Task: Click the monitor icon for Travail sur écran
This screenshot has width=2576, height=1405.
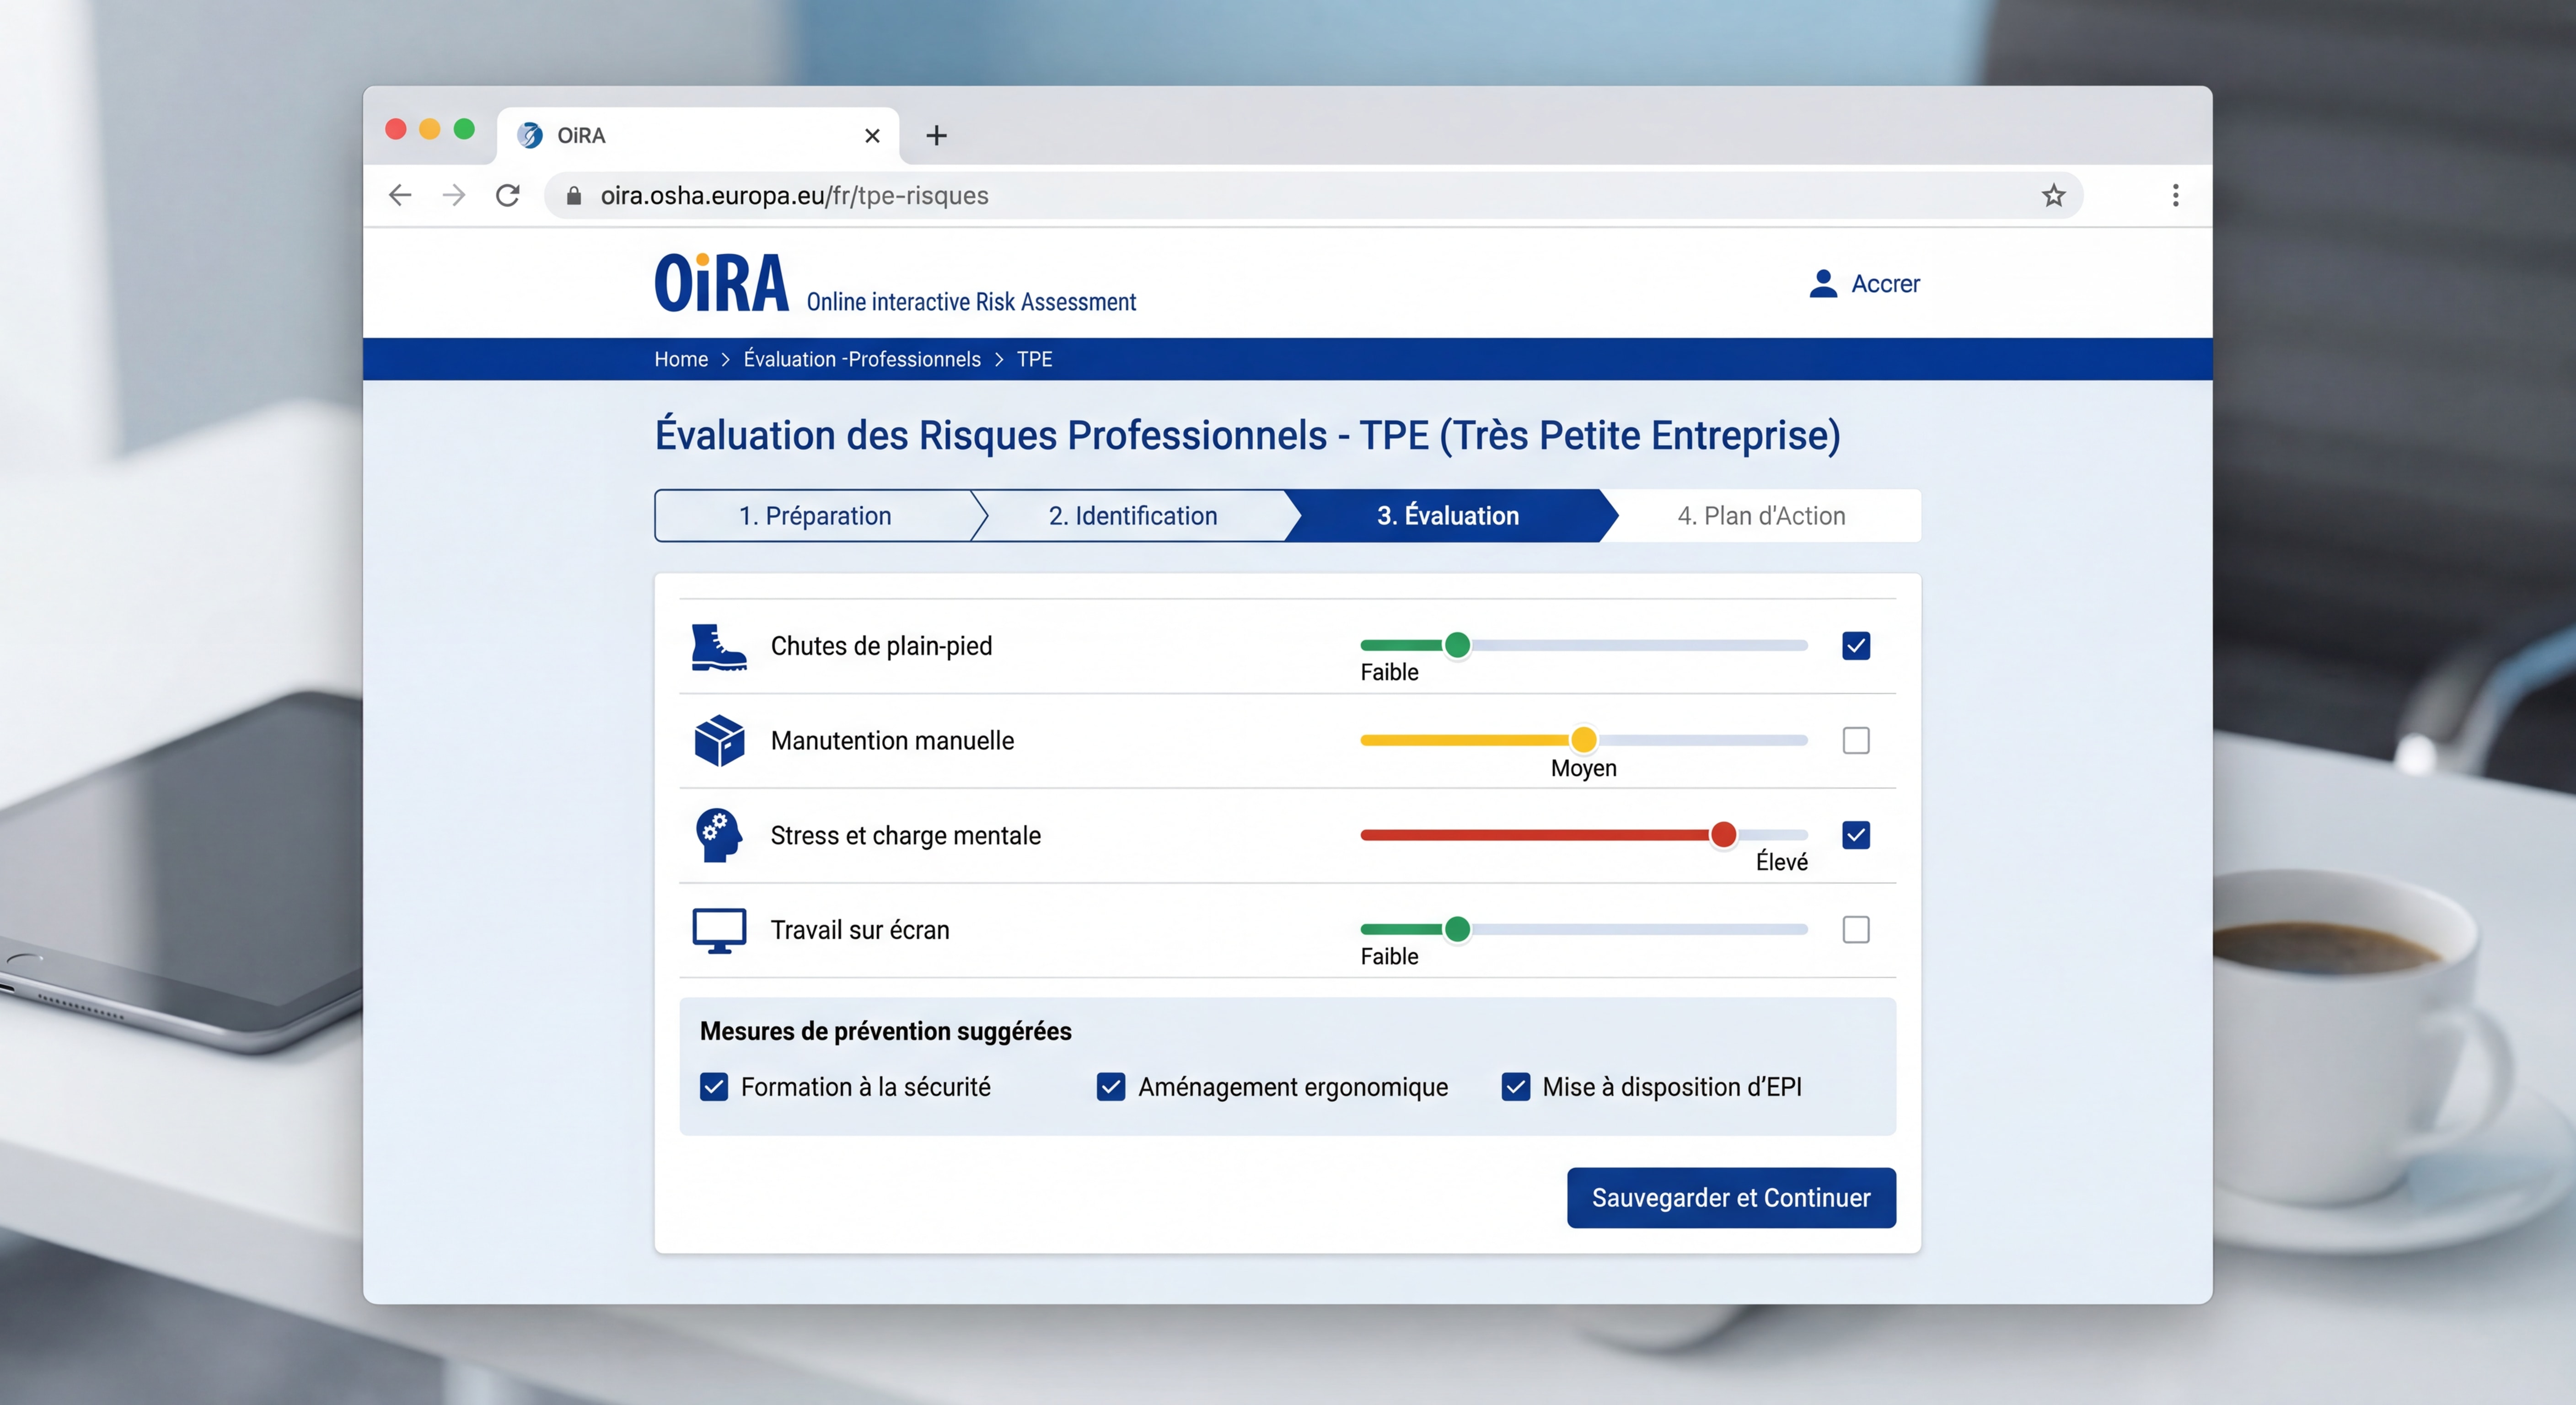Action: [x=718, y=929]
